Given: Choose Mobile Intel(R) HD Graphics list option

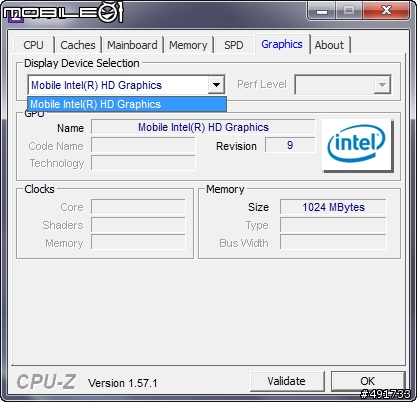Looking at the screenshot, I should 127,104.
